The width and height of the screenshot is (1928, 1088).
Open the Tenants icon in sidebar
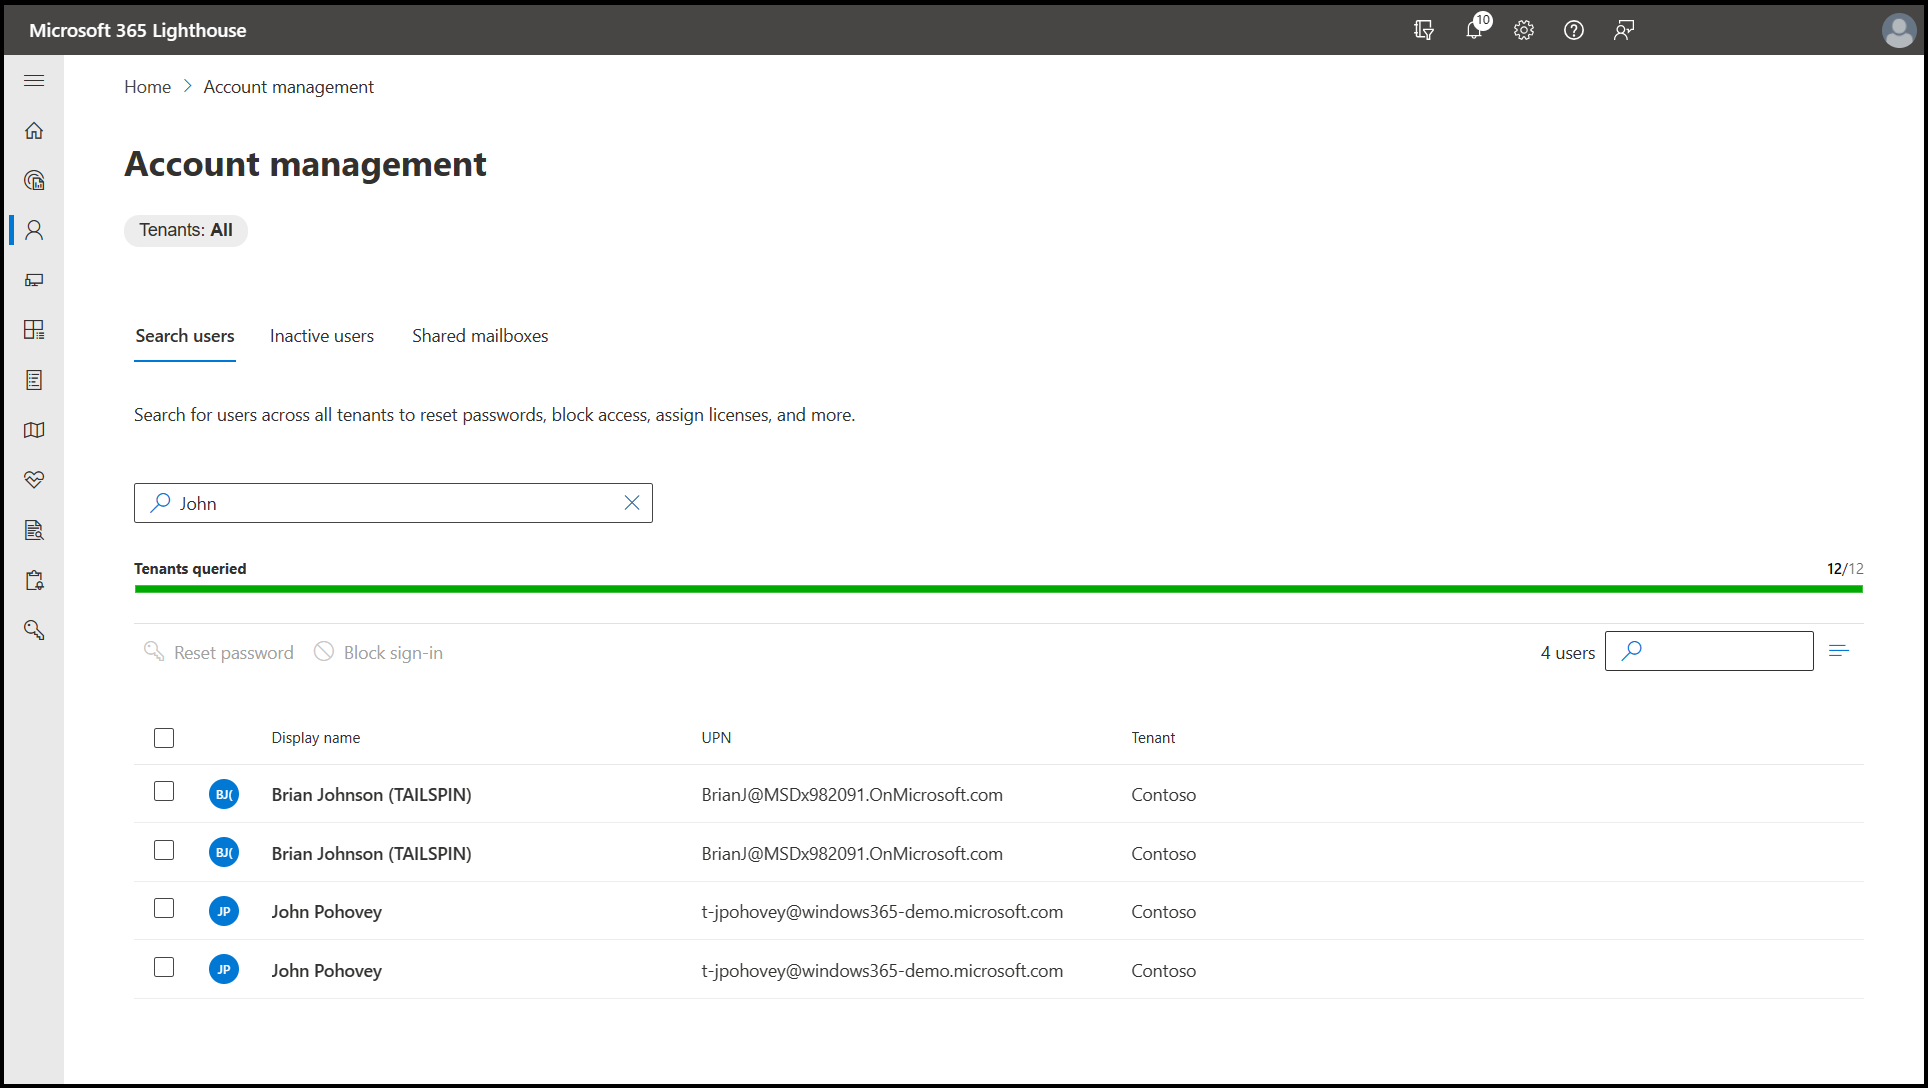click(x=34, y=180)
